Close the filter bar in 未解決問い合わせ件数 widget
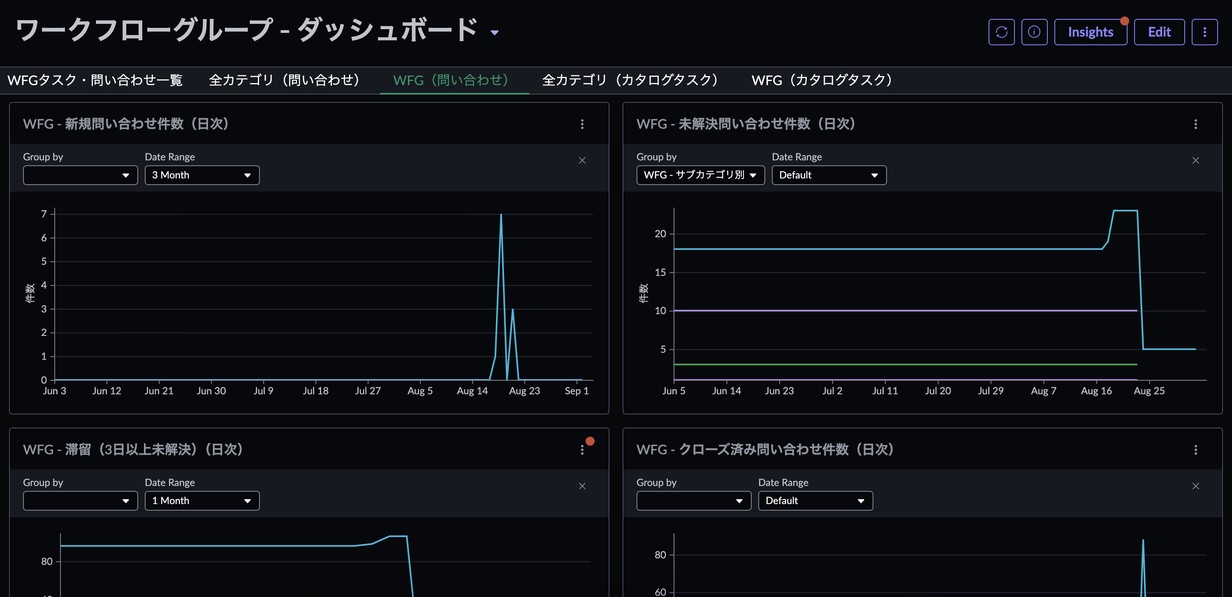The image size is (1232, 597). [1195, 160]
